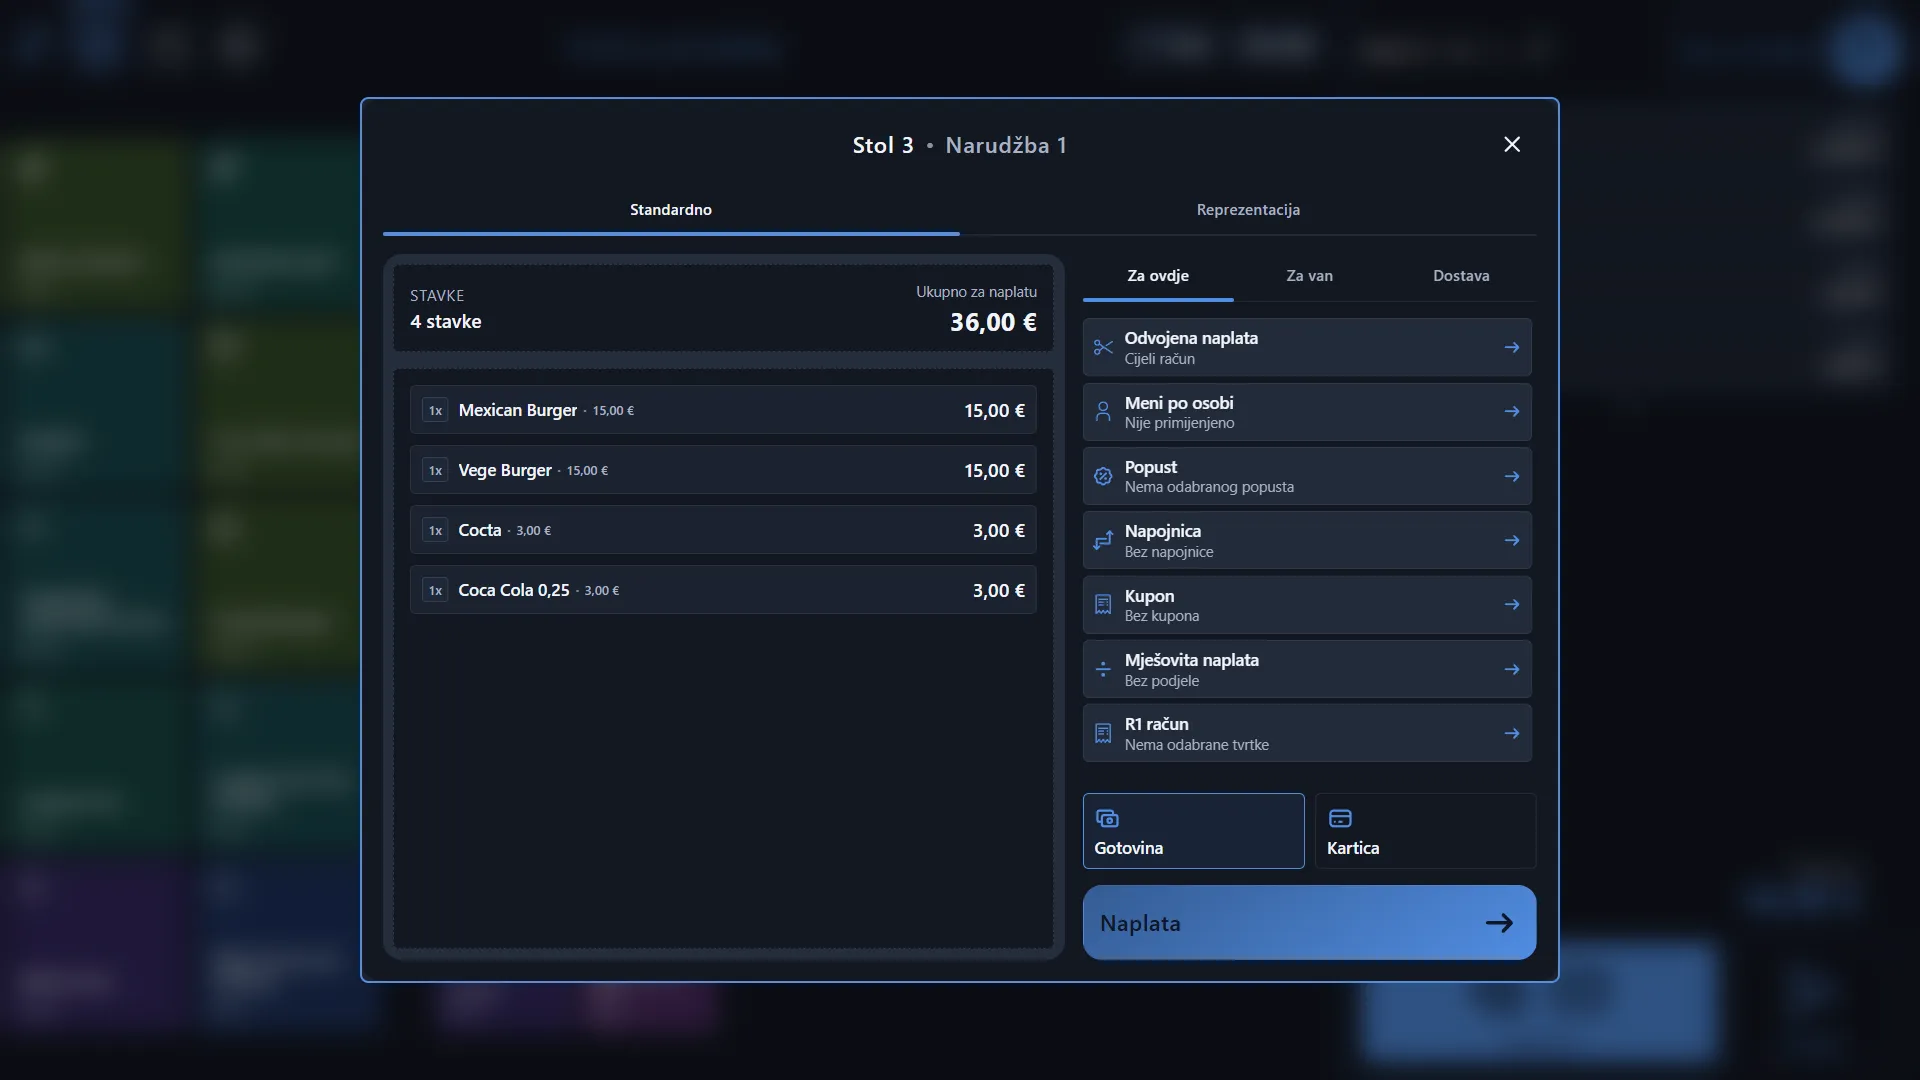Click the discount badge icon next to Popust
The image size is (1920, 1080).
point(1103,476)
